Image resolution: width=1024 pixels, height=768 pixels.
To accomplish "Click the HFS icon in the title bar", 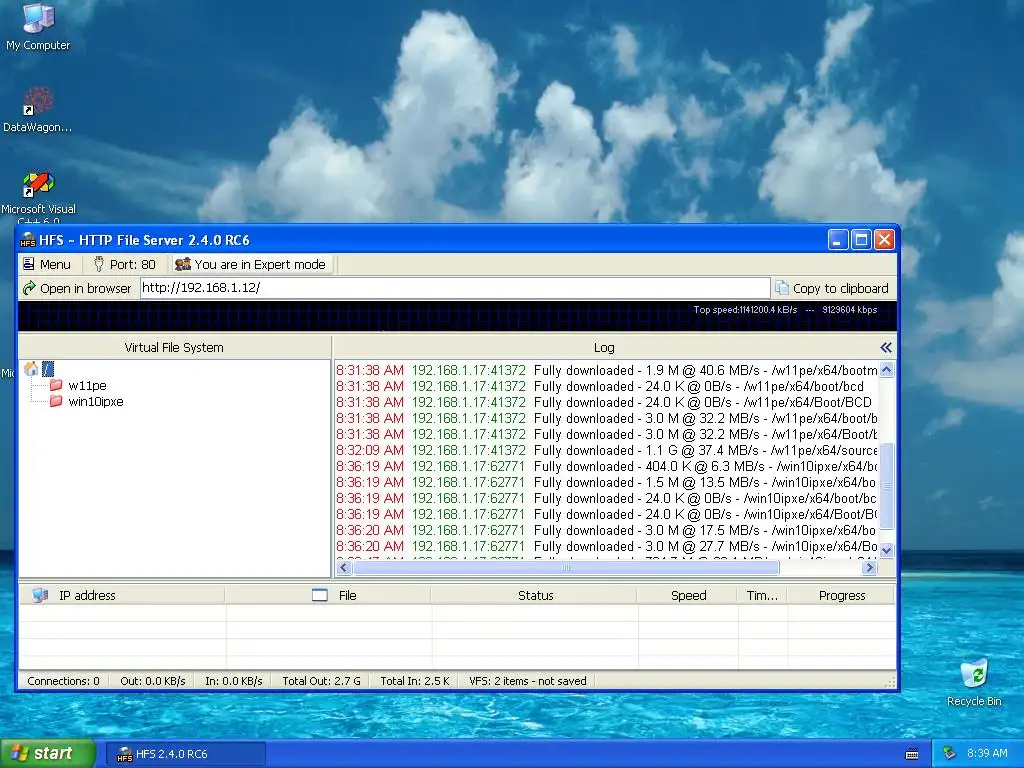I will (x=27, y=240).
